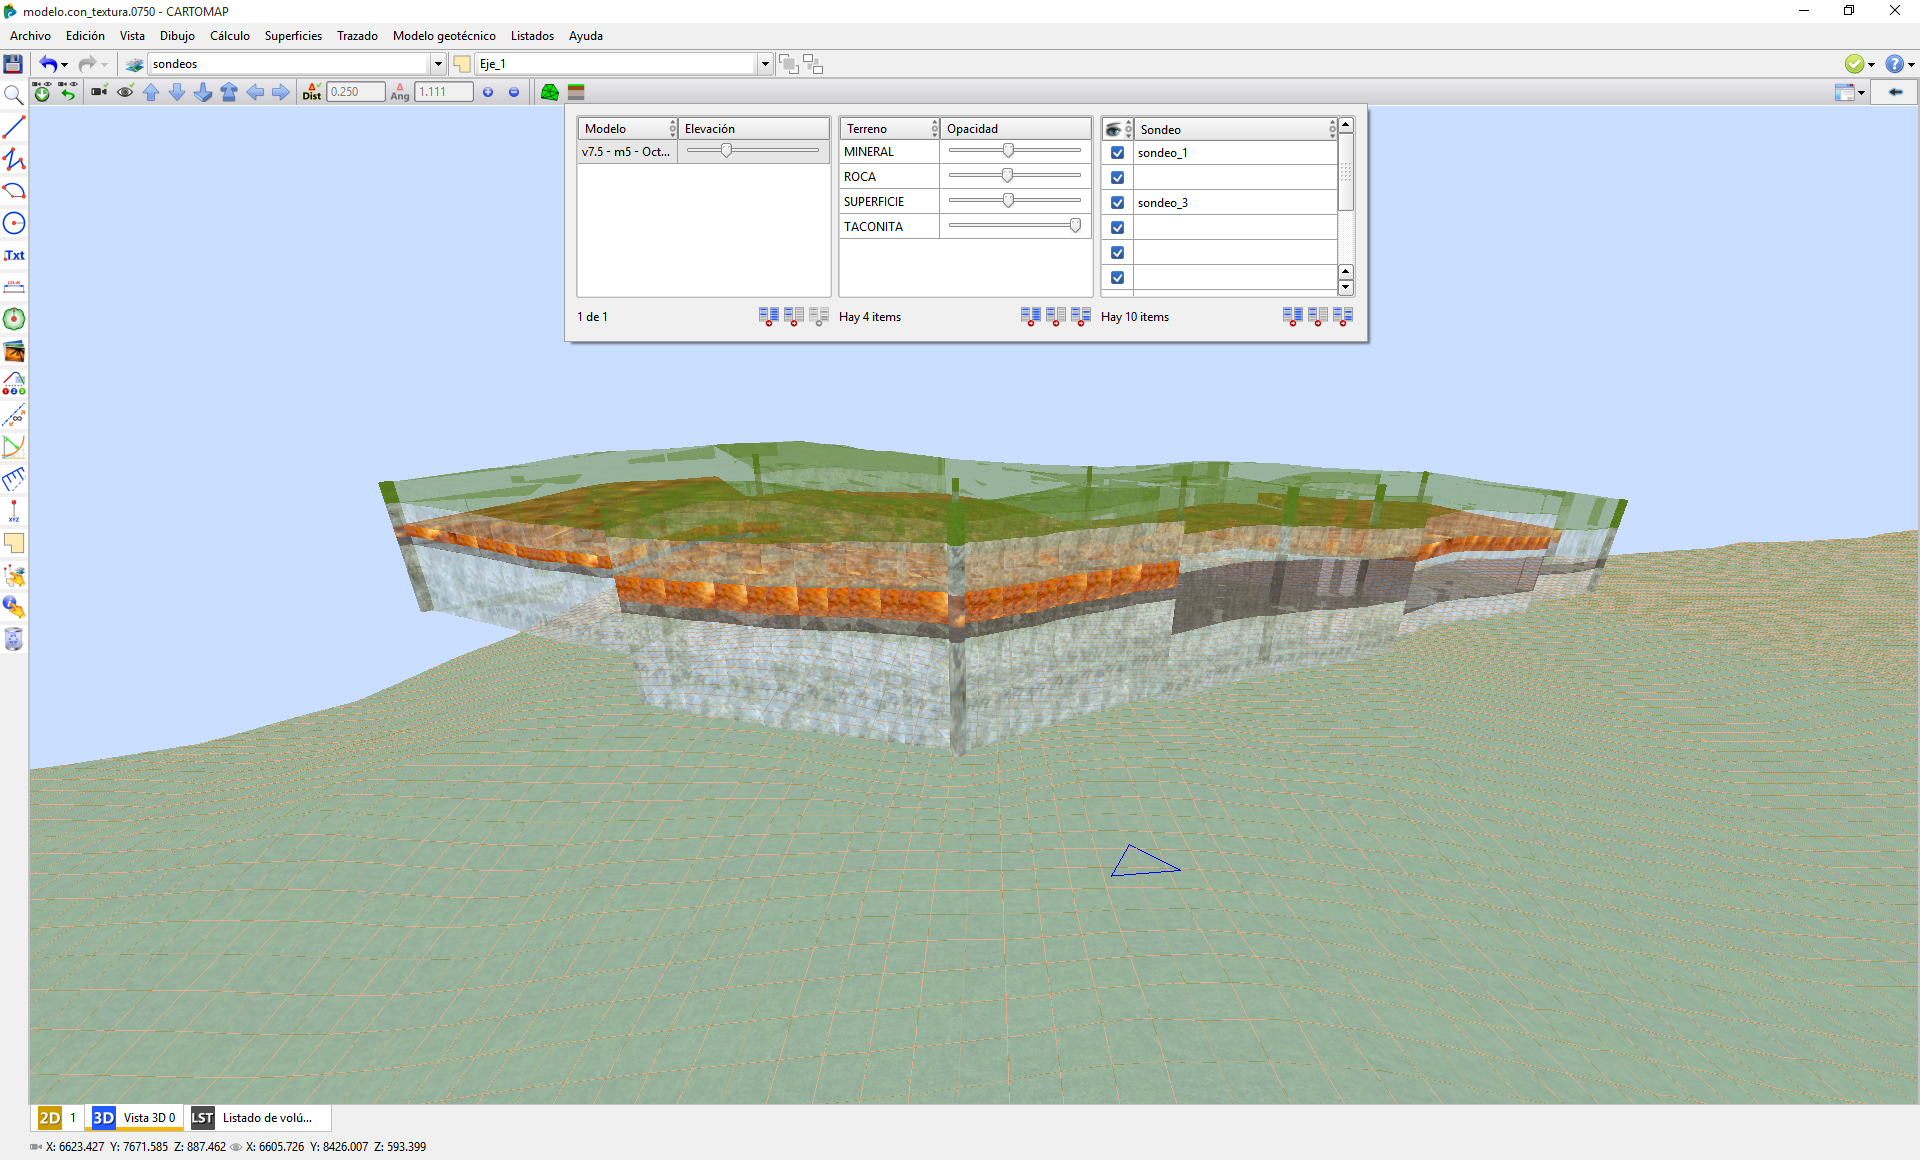Click the Save disk icon
The image size is (1920, 1160).
tap(13, 64)
